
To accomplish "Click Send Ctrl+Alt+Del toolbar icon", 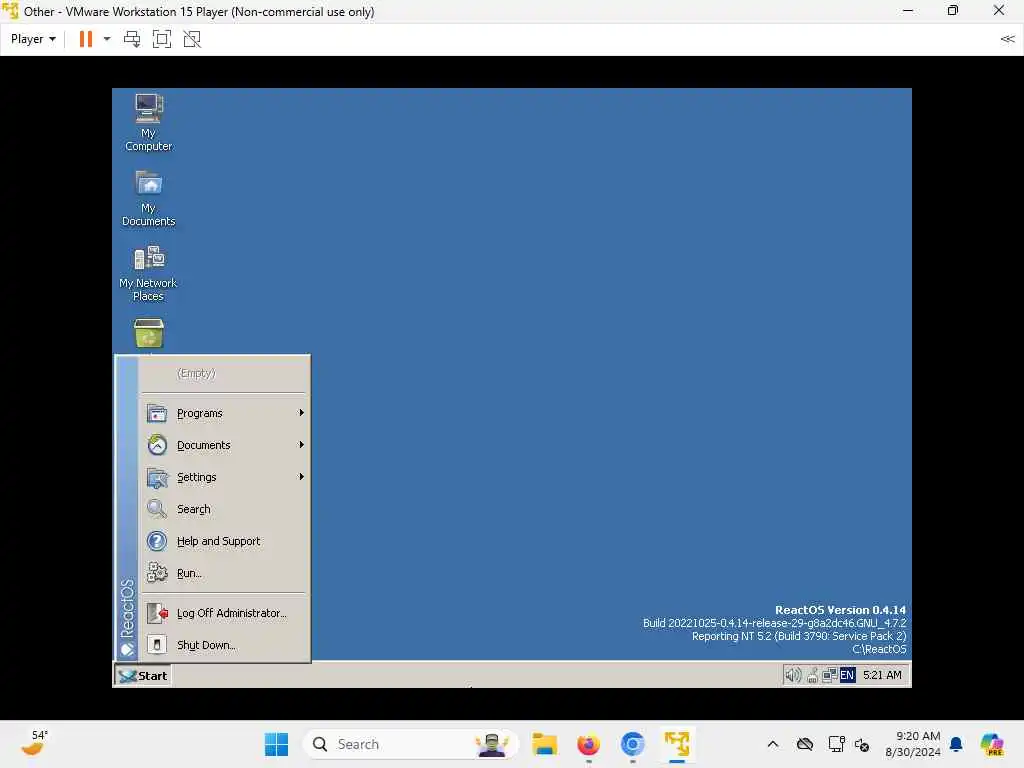I will click(x=132, y=39).
